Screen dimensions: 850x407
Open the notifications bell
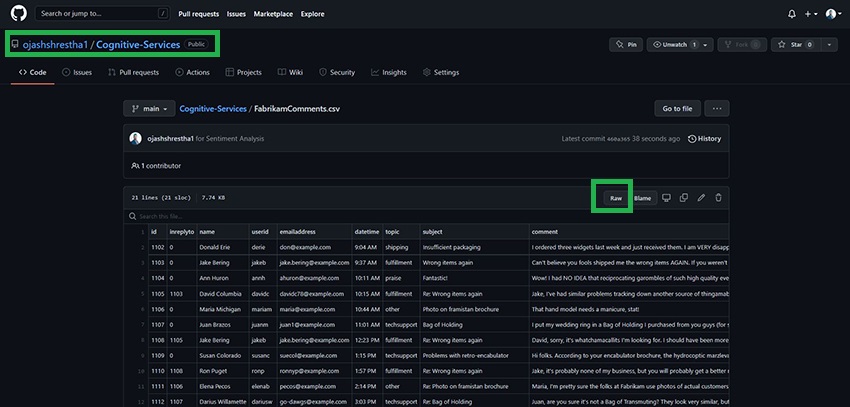[x=792, y=14]
